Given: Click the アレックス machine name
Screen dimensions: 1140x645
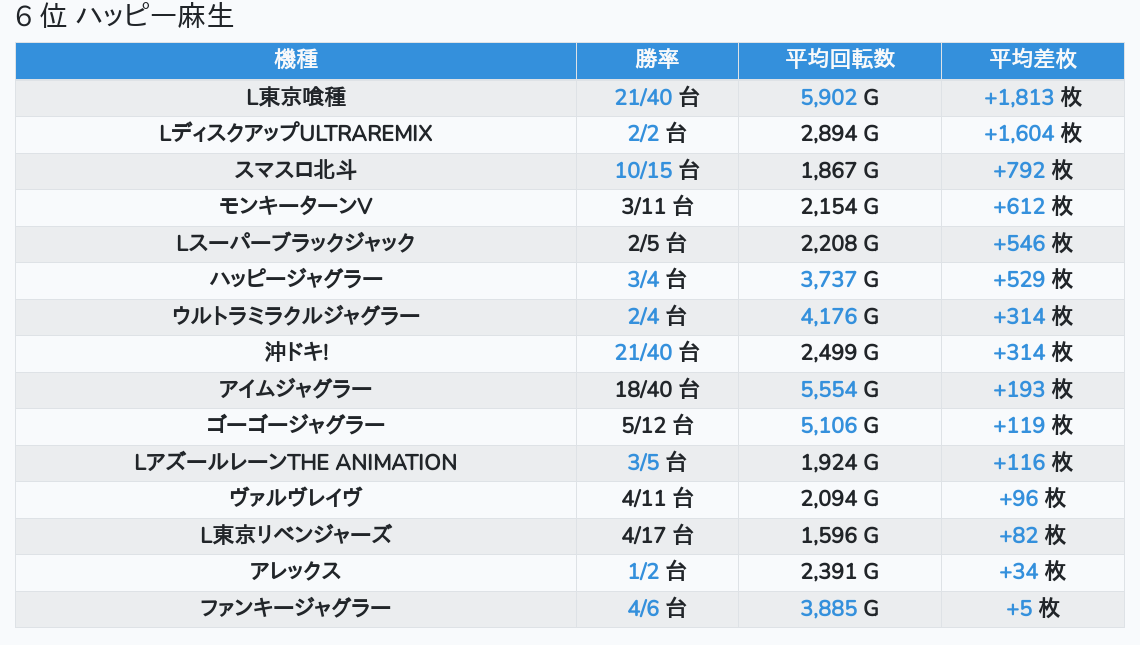Looking at the screenshot, I should click(296, 572).
